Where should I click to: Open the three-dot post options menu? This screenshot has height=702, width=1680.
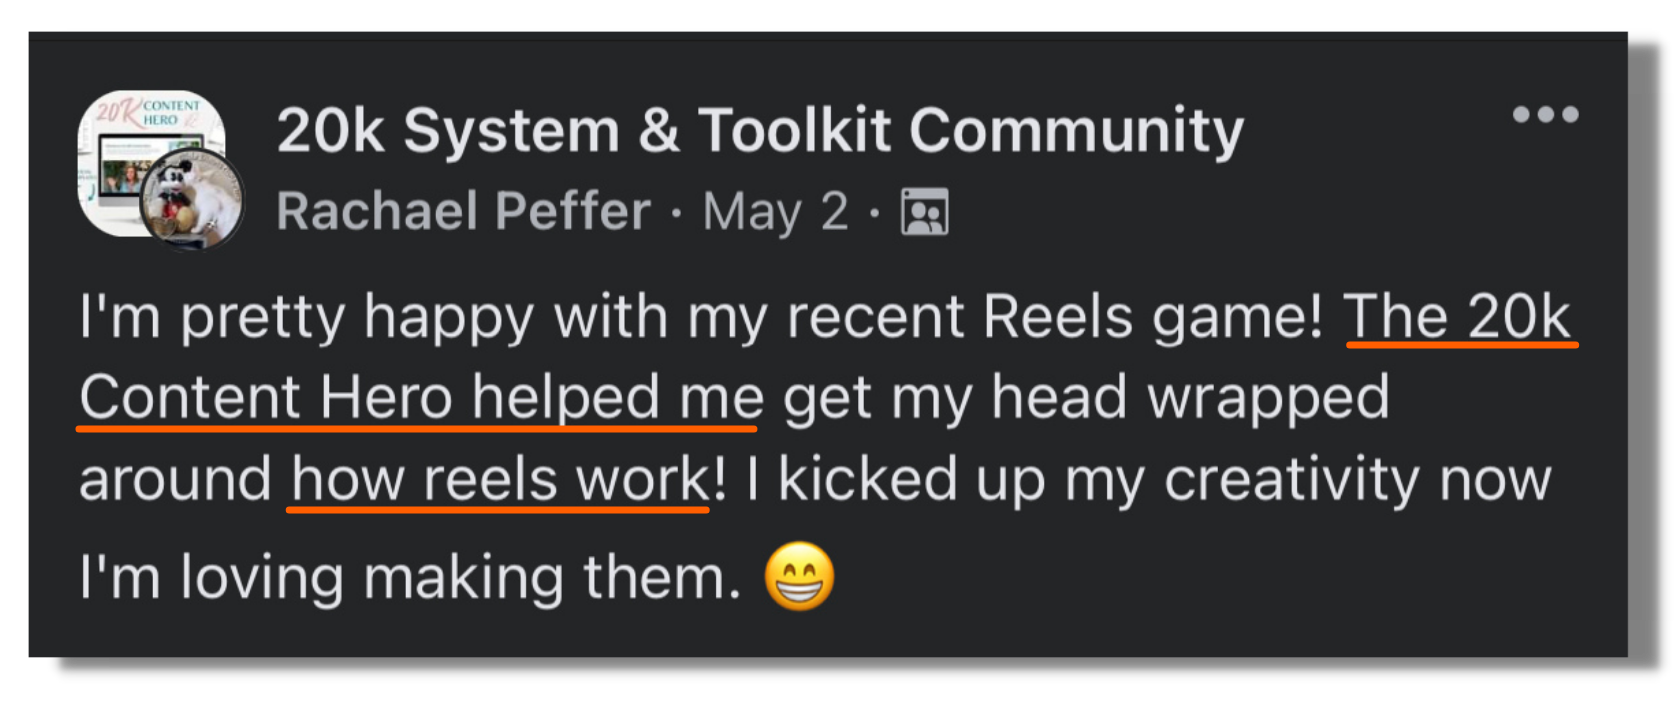coord(1545,115)
